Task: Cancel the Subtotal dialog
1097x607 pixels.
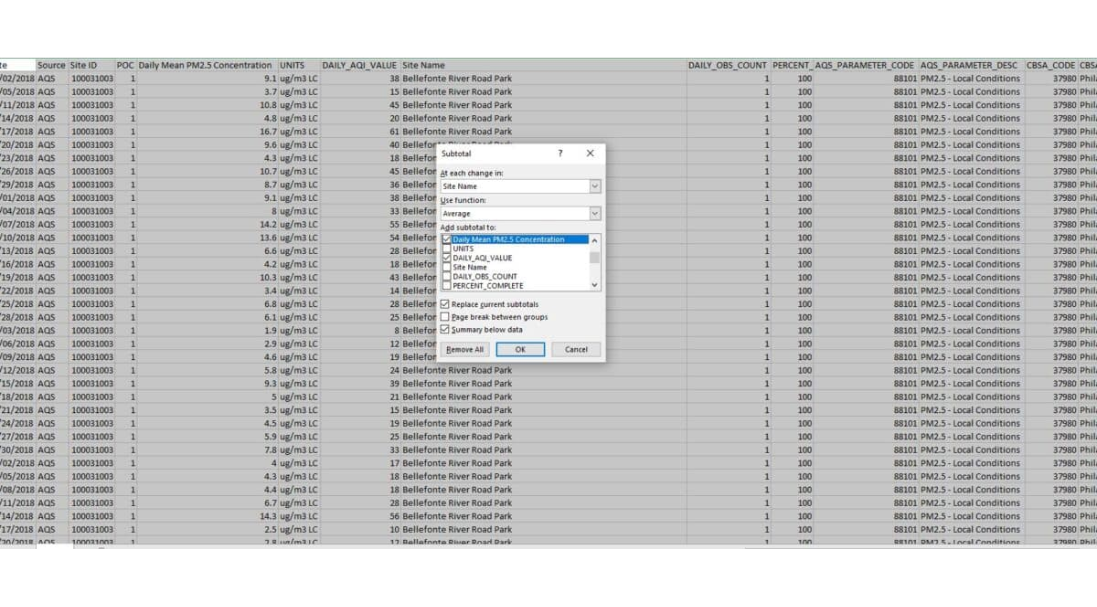Action: coord(576,349)
